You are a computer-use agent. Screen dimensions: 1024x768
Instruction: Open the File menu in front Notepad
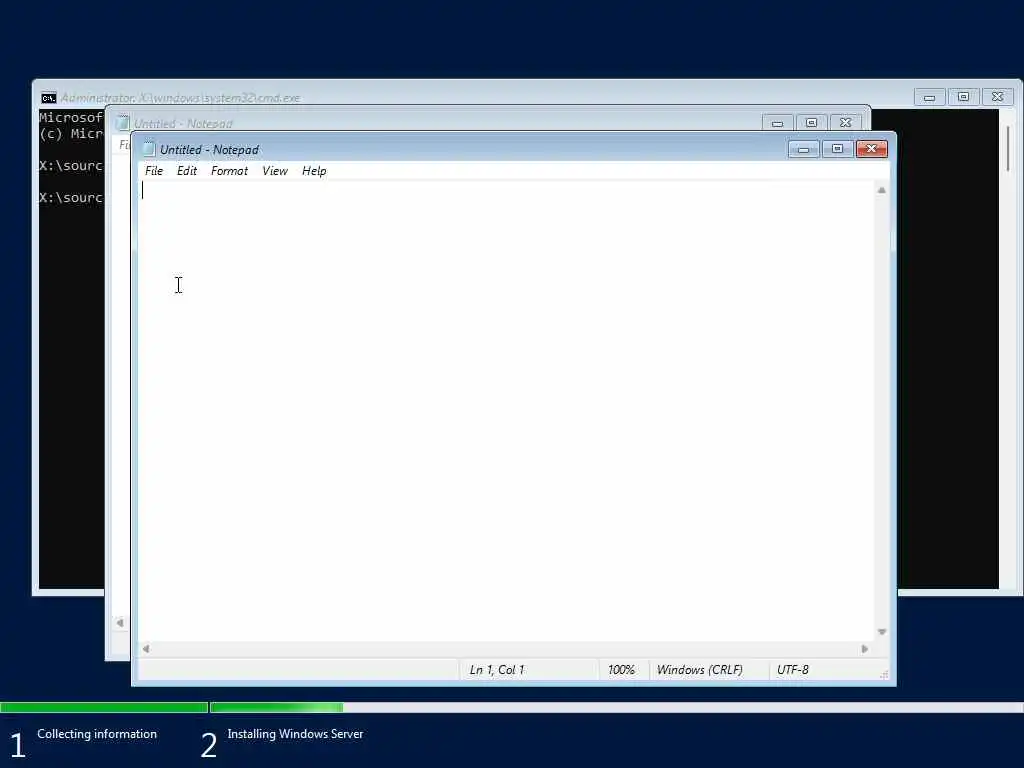153,170
